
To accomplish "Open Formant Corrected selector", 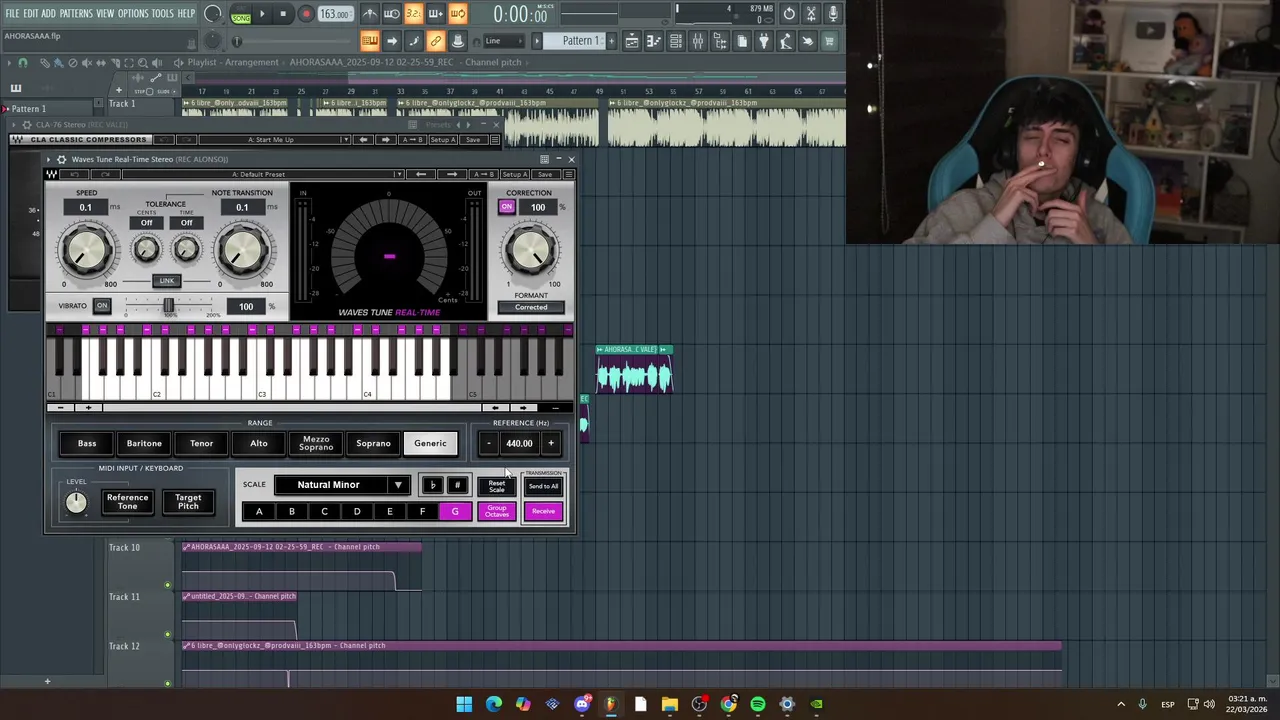I will pos(531,308).
